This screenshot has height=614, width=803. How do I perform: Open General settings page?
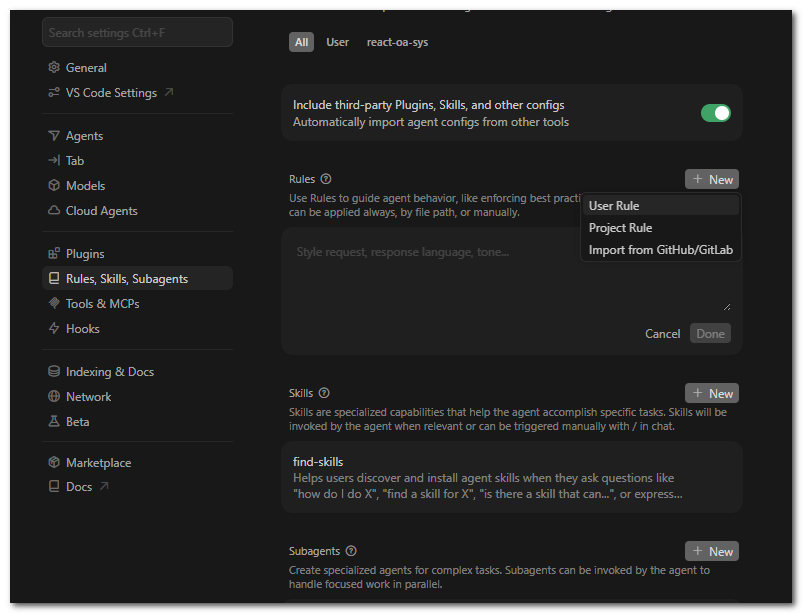pos(137,67)
